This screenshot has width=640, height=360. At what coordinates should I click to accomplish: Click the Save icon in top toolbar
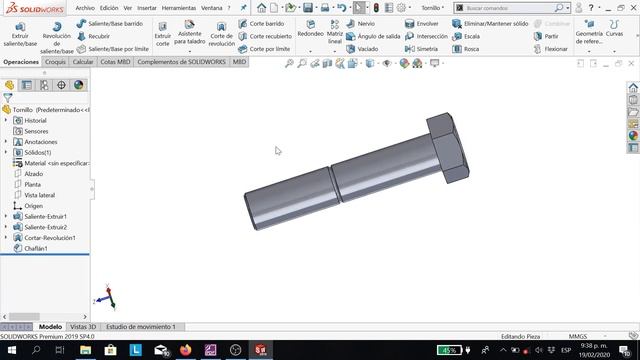308,8
